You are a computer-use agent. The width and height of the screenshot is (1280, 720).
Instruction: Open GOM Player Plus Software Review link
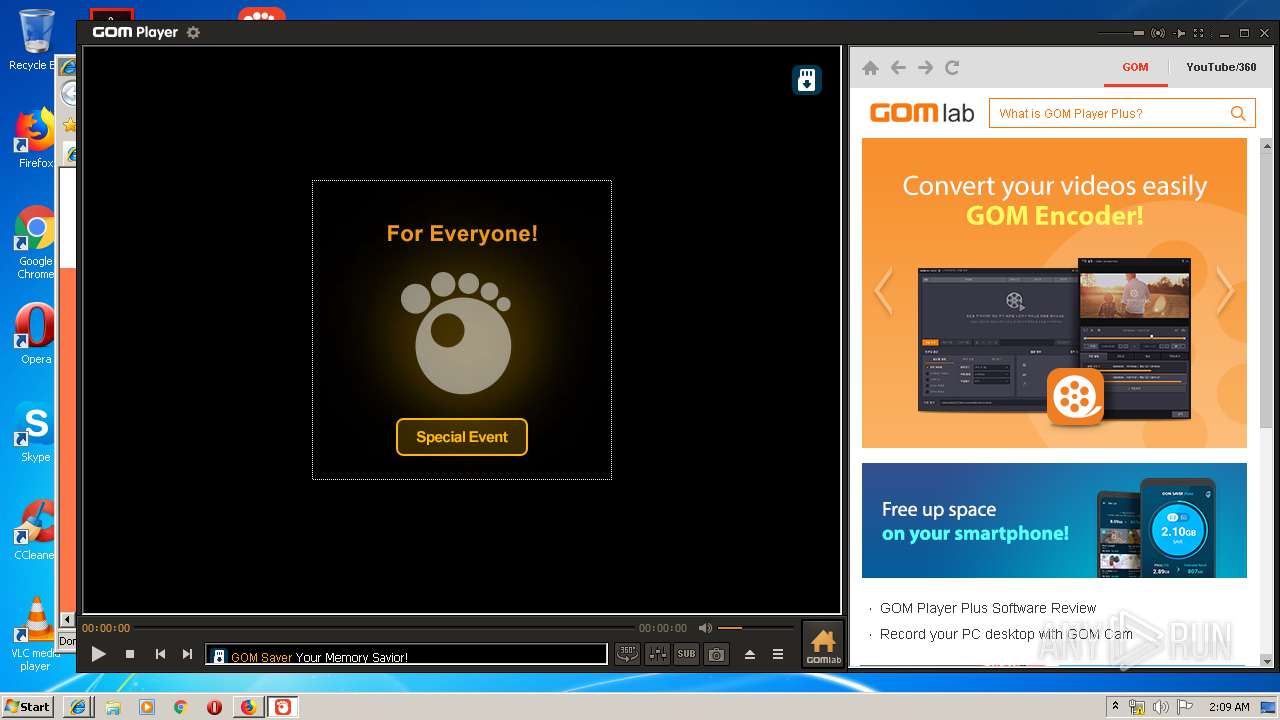click(x=988, y=608)
